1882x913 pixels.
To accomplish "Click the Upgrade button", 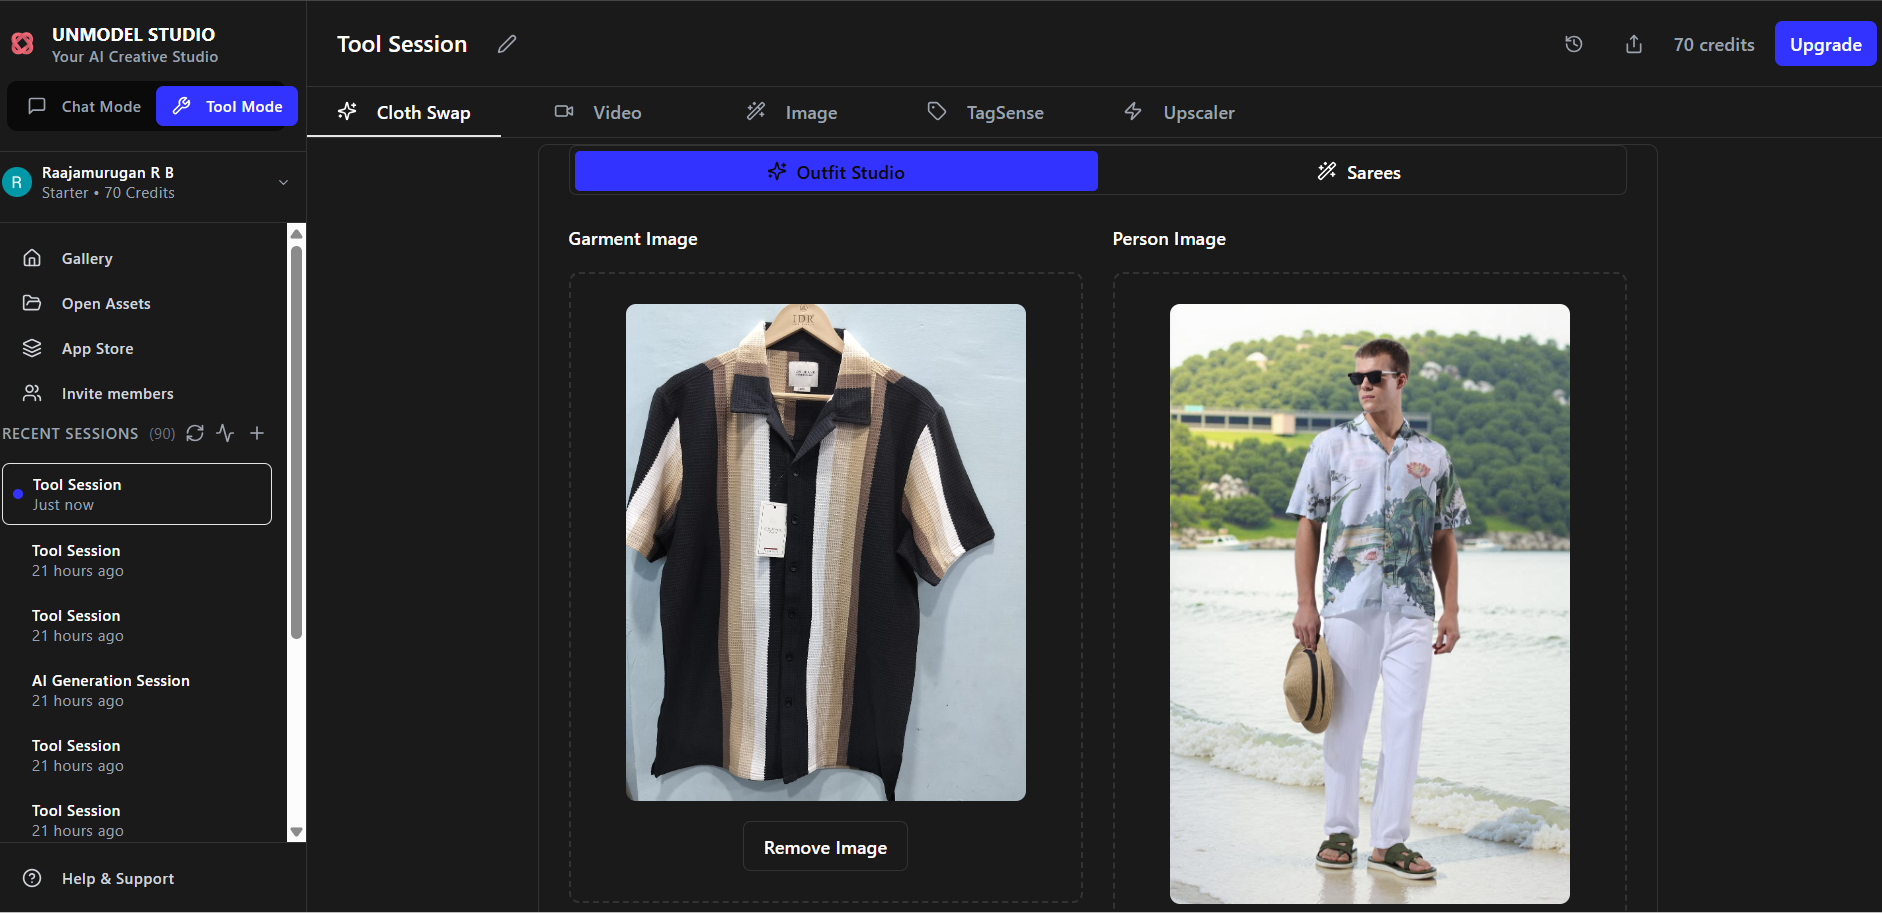I will [x=1825, y=44].
